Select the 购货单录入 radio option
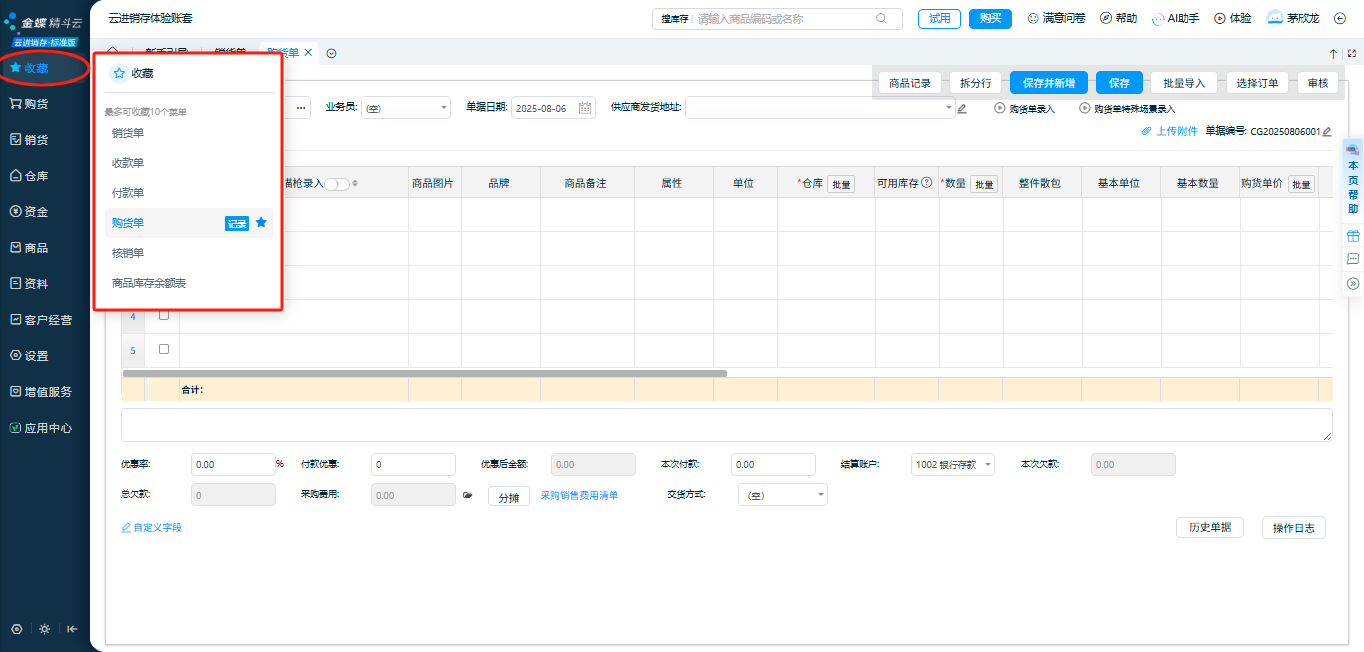 (x=1000, y=108)
